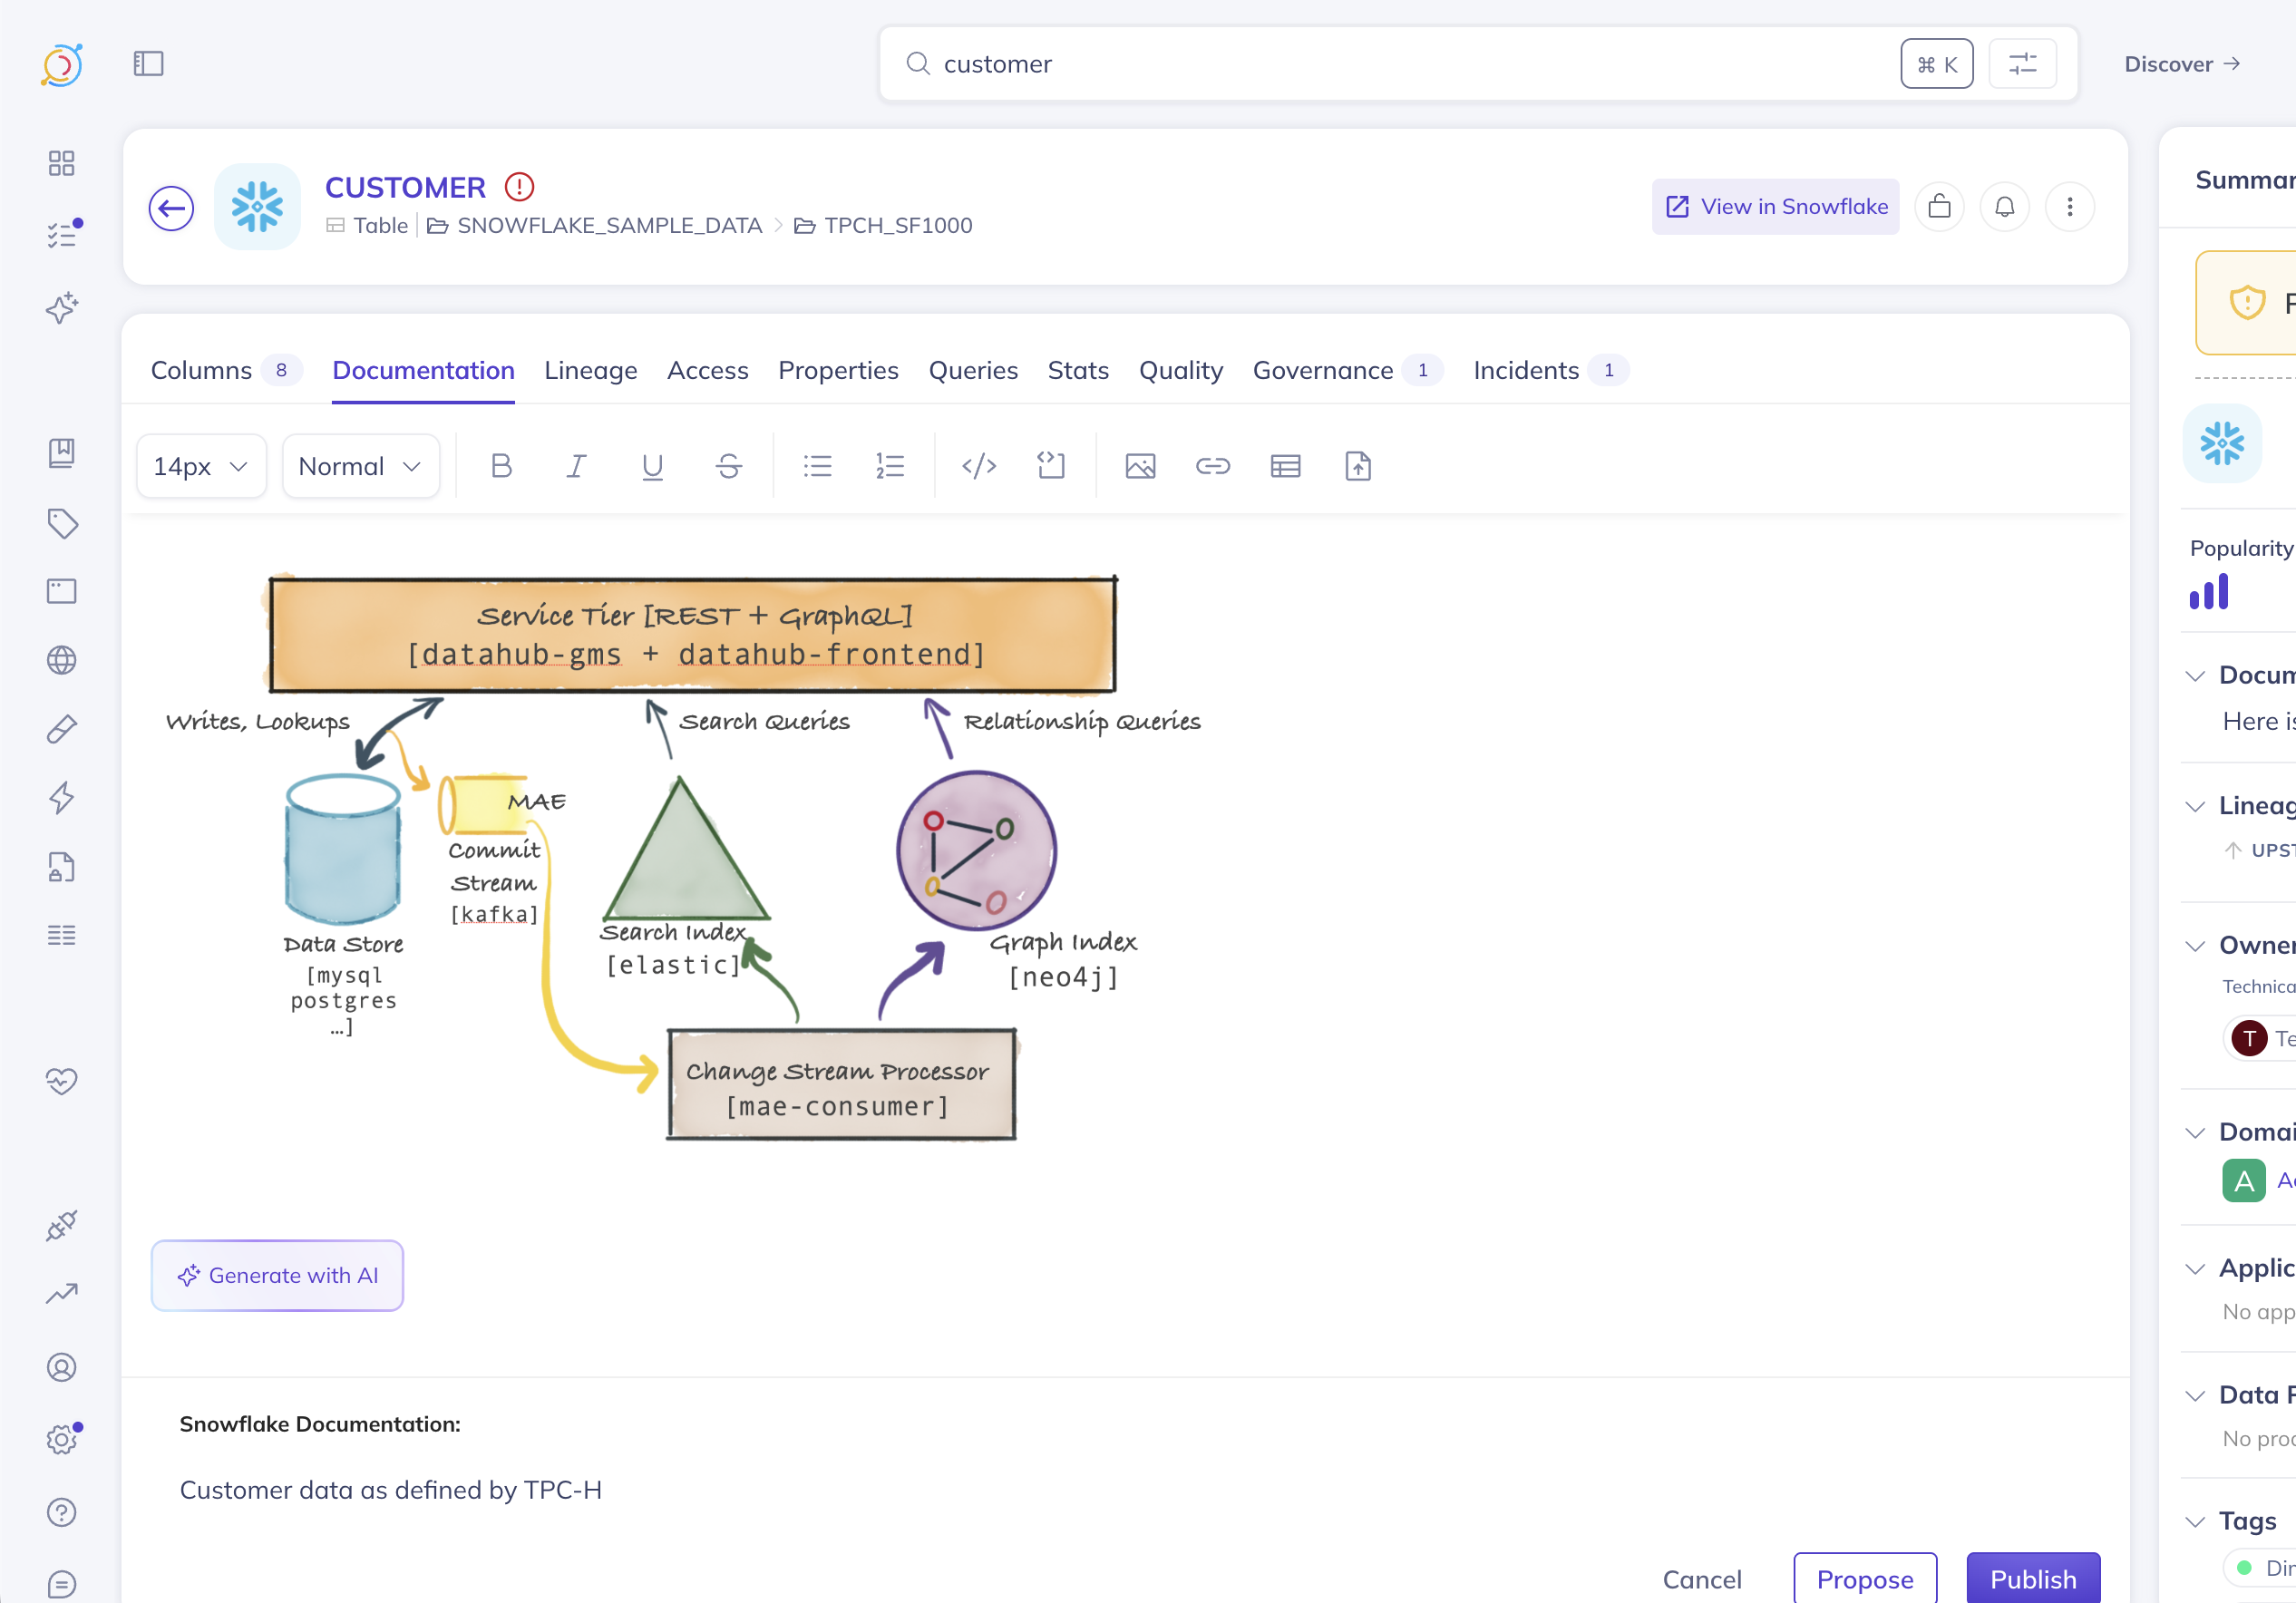Screen dimensions: 2296x1603
Task: Publish the documentation
Action: [x=2032, y=1578]
